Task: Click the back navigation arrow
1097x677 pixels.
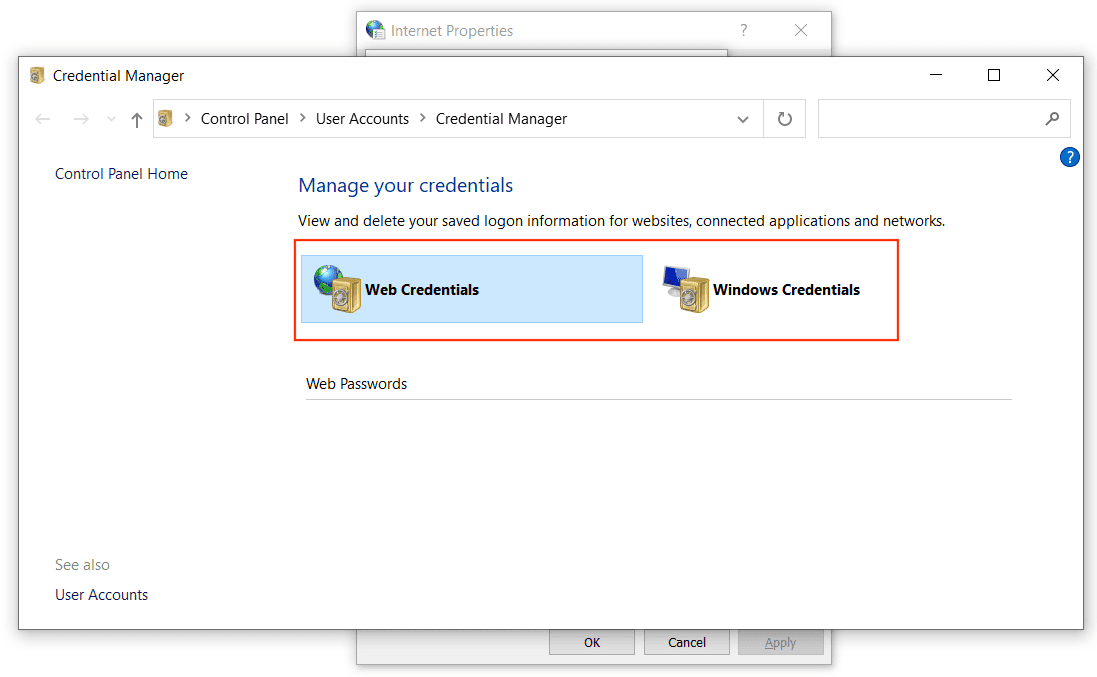Action: click(x=42, y=118)
